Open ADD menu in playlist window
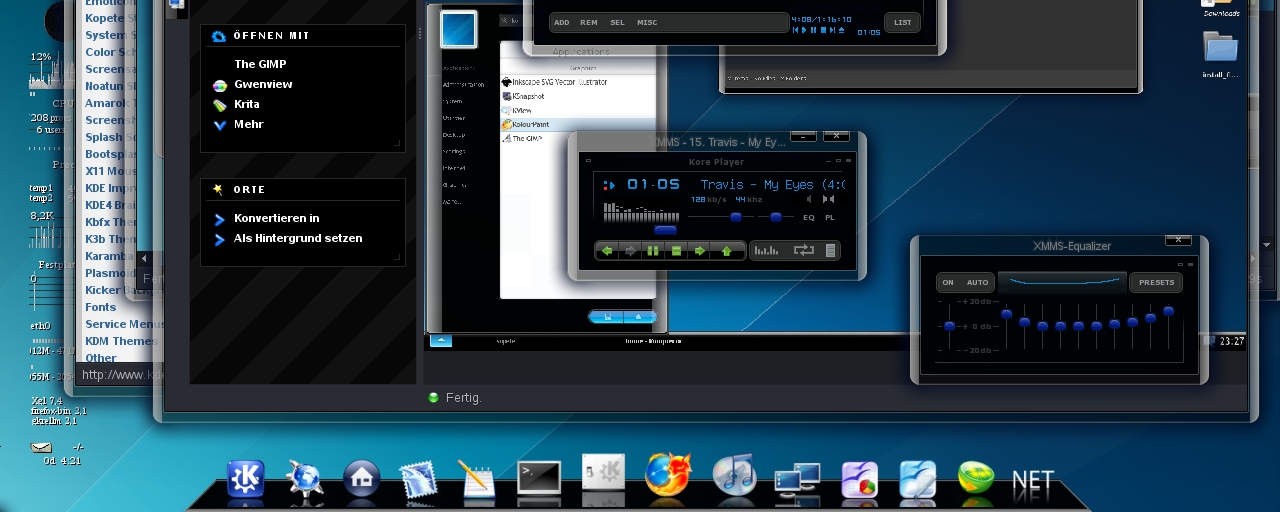The width and height of the screenshot is (1280, 512). (562, 22)
